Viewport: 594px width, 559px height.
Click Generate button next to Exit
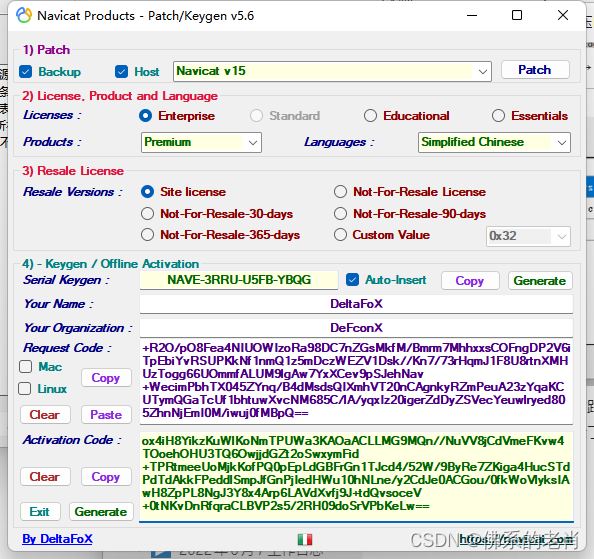101,512
